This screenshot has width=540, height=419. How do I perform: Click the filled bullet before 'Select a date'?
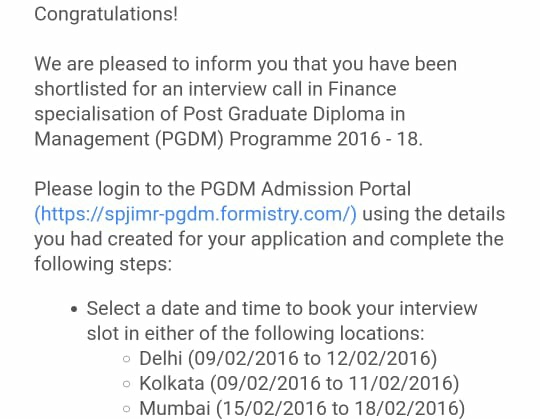point(74,309)
